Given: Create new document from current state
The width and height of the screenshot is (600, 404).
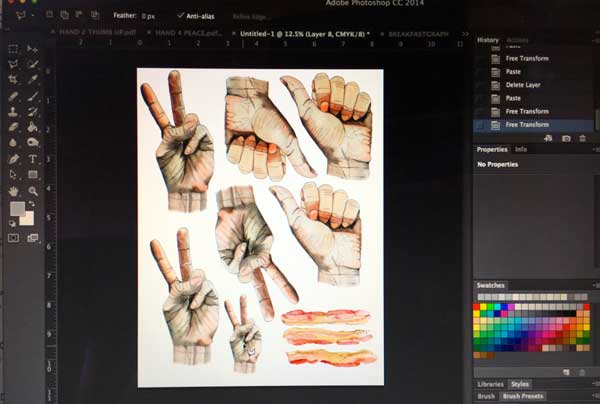Looking at the screenshot, I should click(x=548, y=138).
